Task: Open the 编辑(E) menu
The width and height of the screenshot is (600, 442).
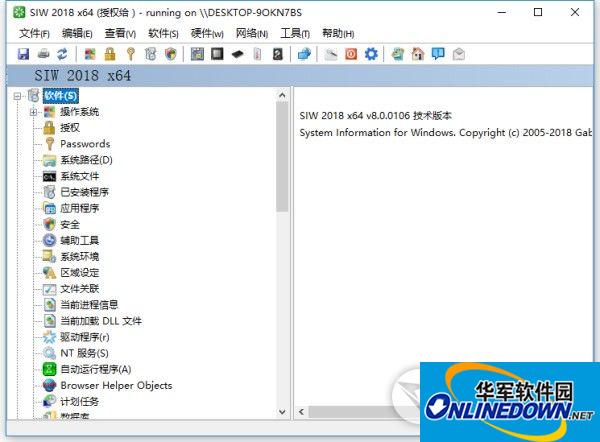Action: [77, 33]
